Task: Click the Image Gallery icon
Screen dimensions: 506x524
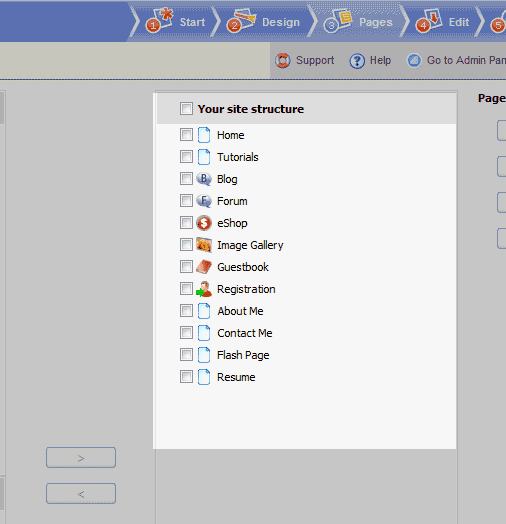Action: tap(204, 245)
